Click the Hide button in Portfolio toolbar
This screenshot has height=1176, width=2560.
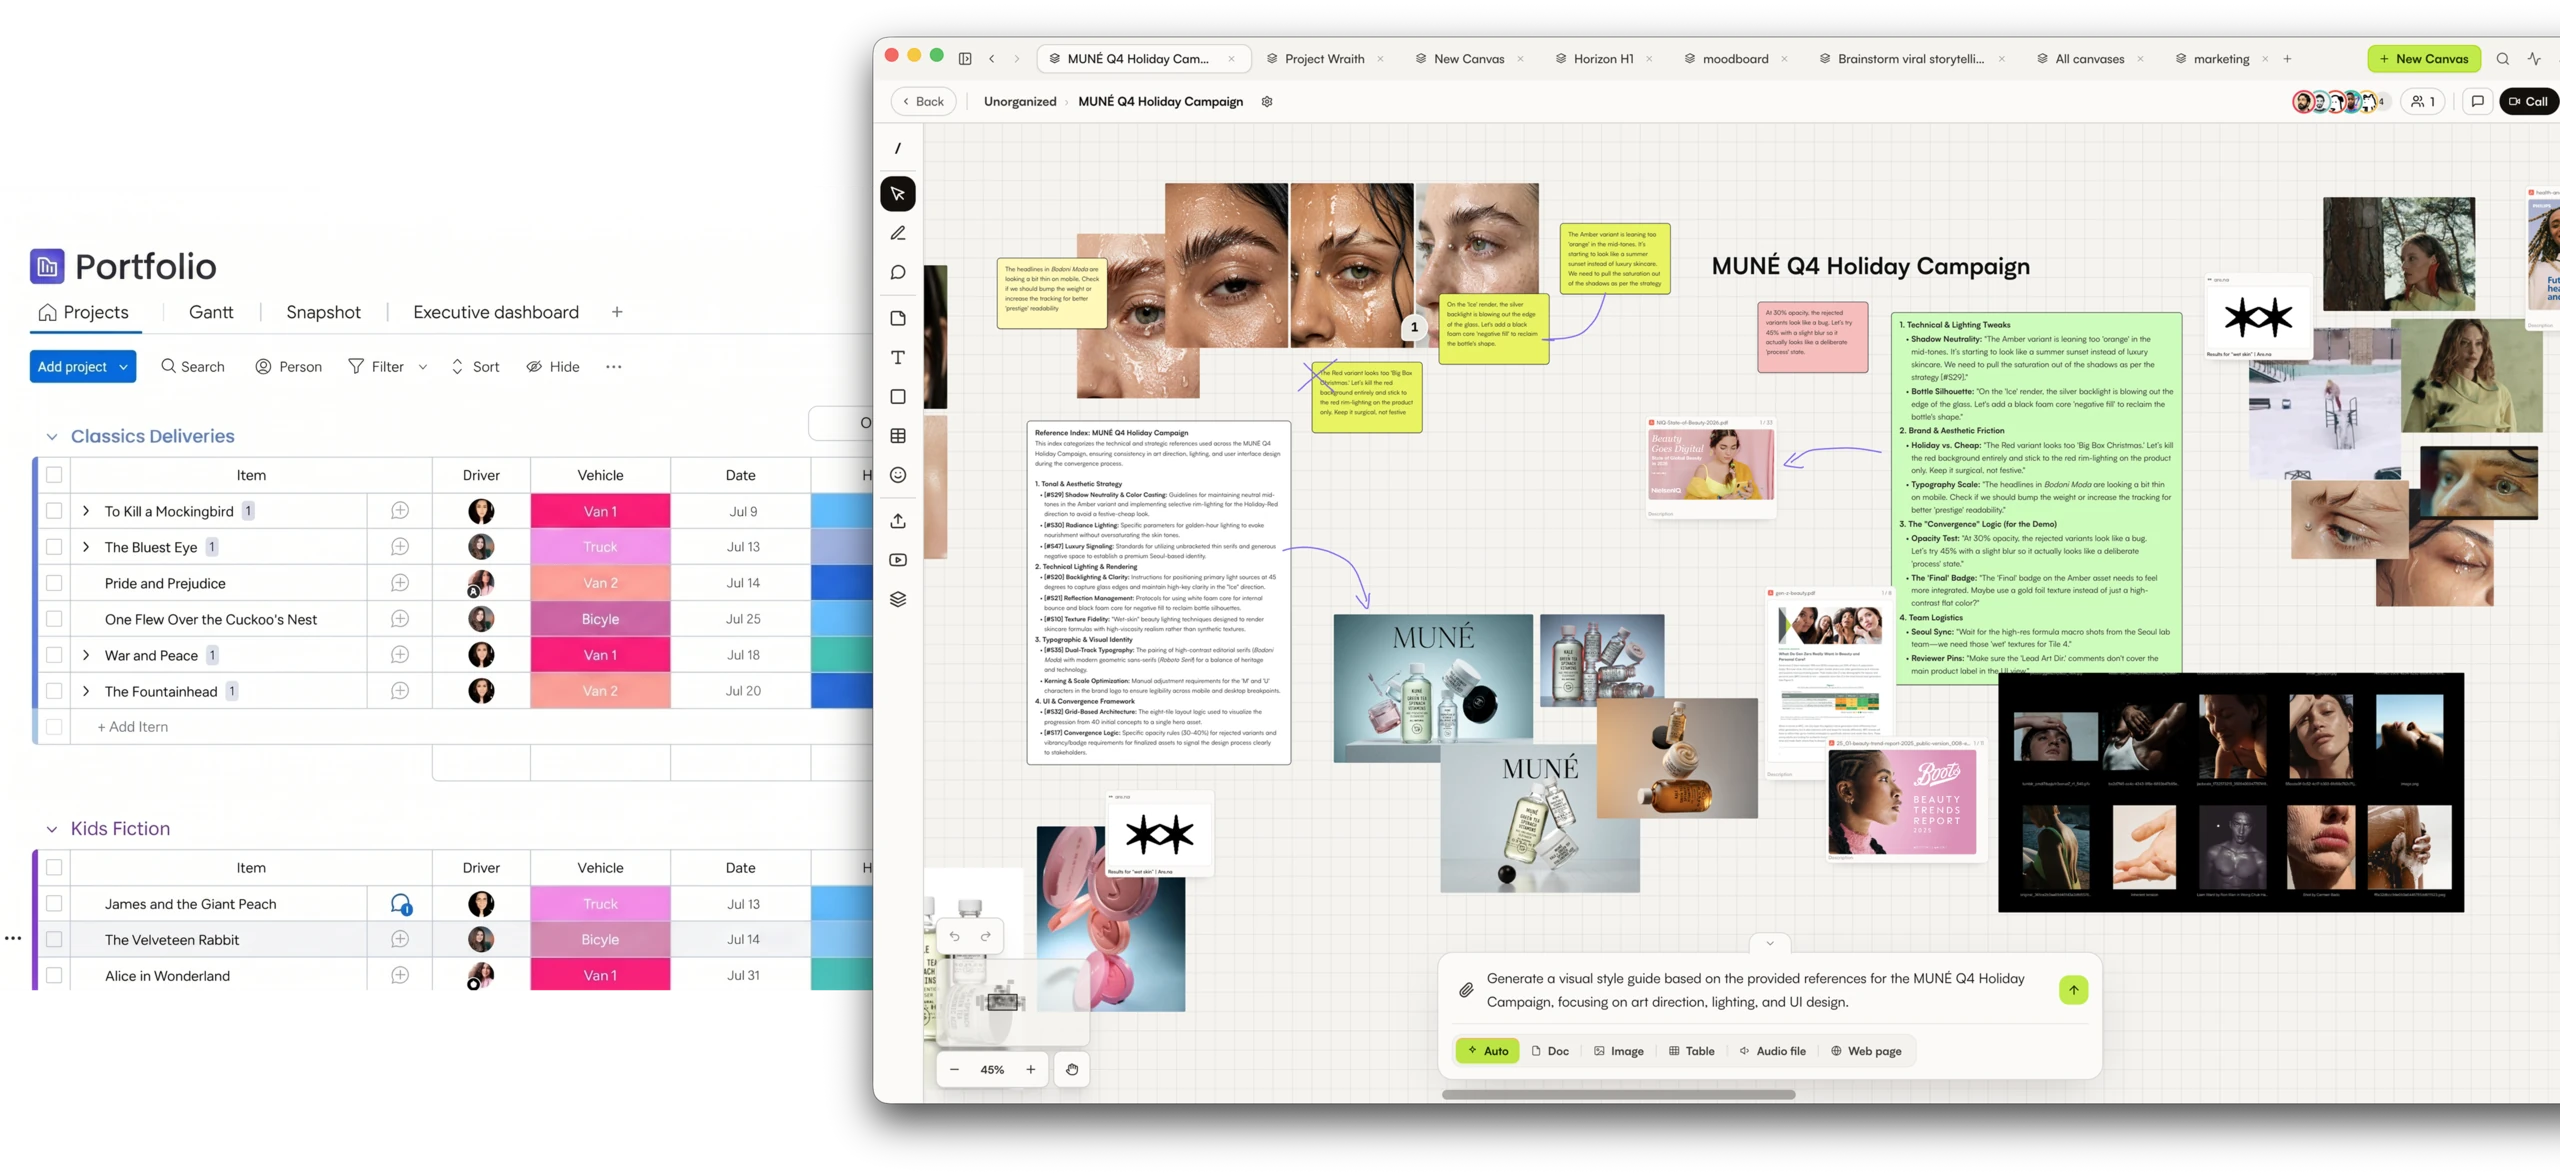(553, 367)
